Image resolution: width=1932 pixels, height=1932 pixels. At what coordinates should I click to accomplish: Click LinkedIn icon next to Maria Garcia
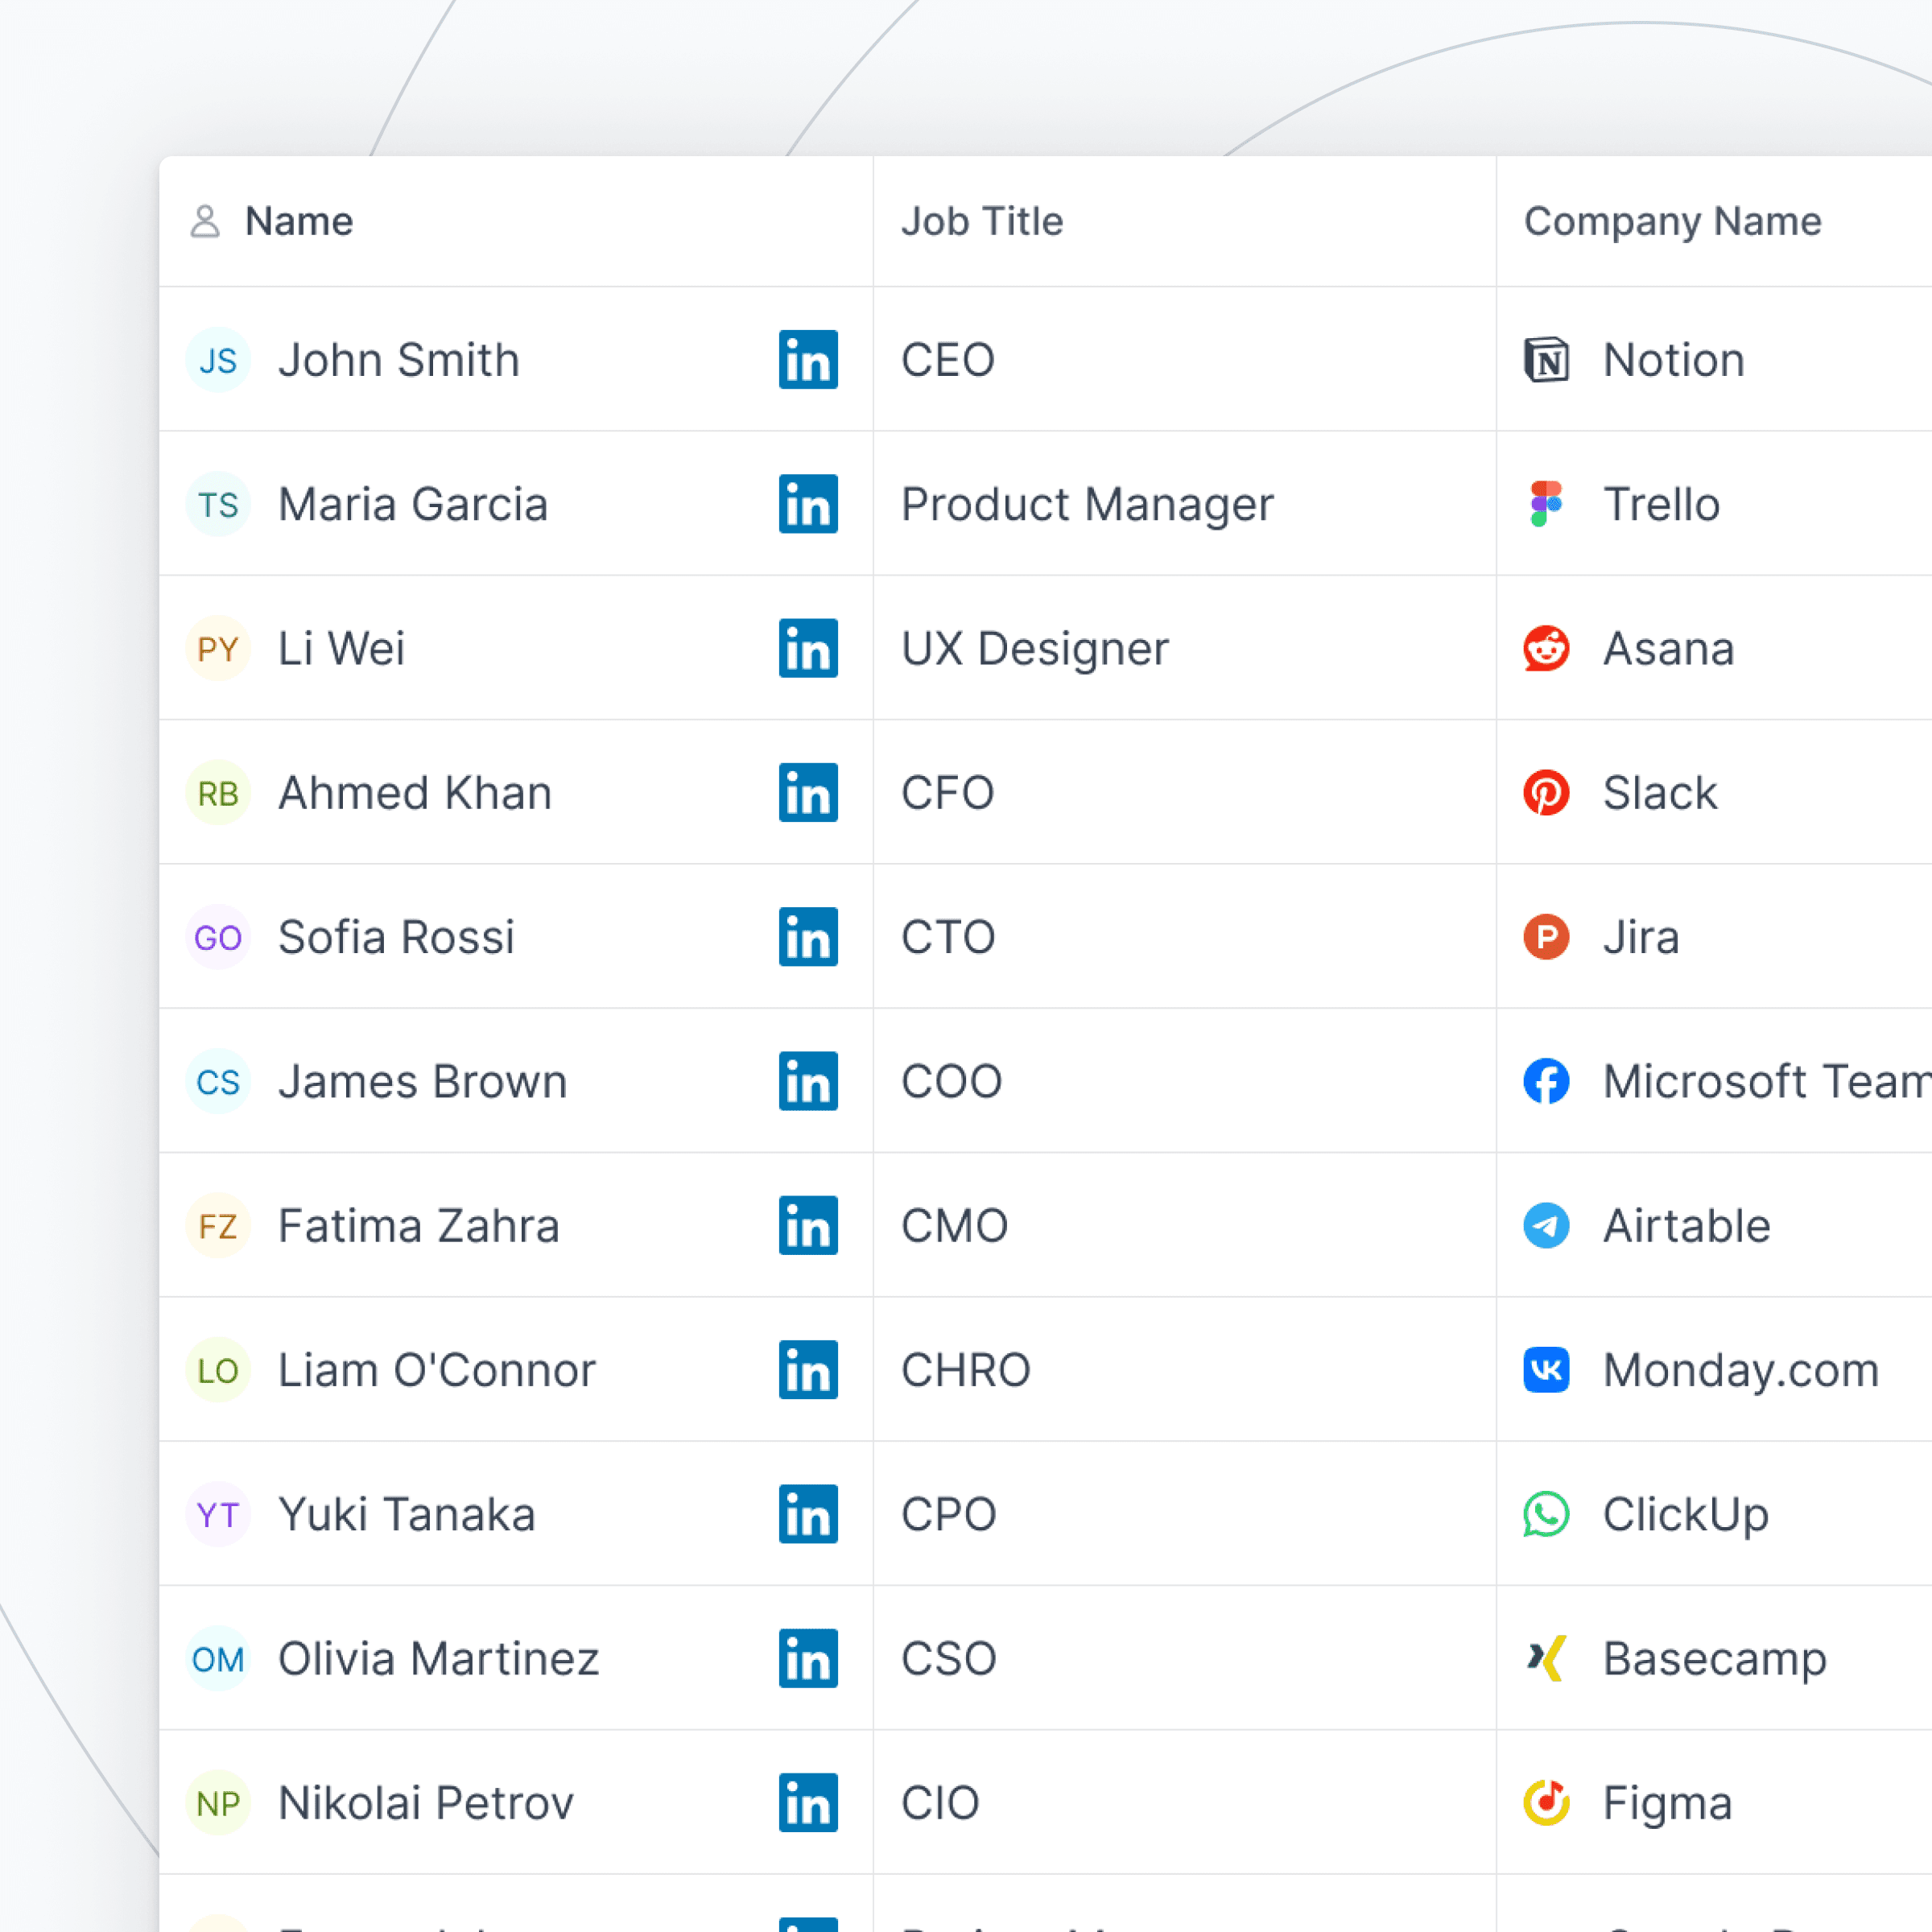coord(808,504)
